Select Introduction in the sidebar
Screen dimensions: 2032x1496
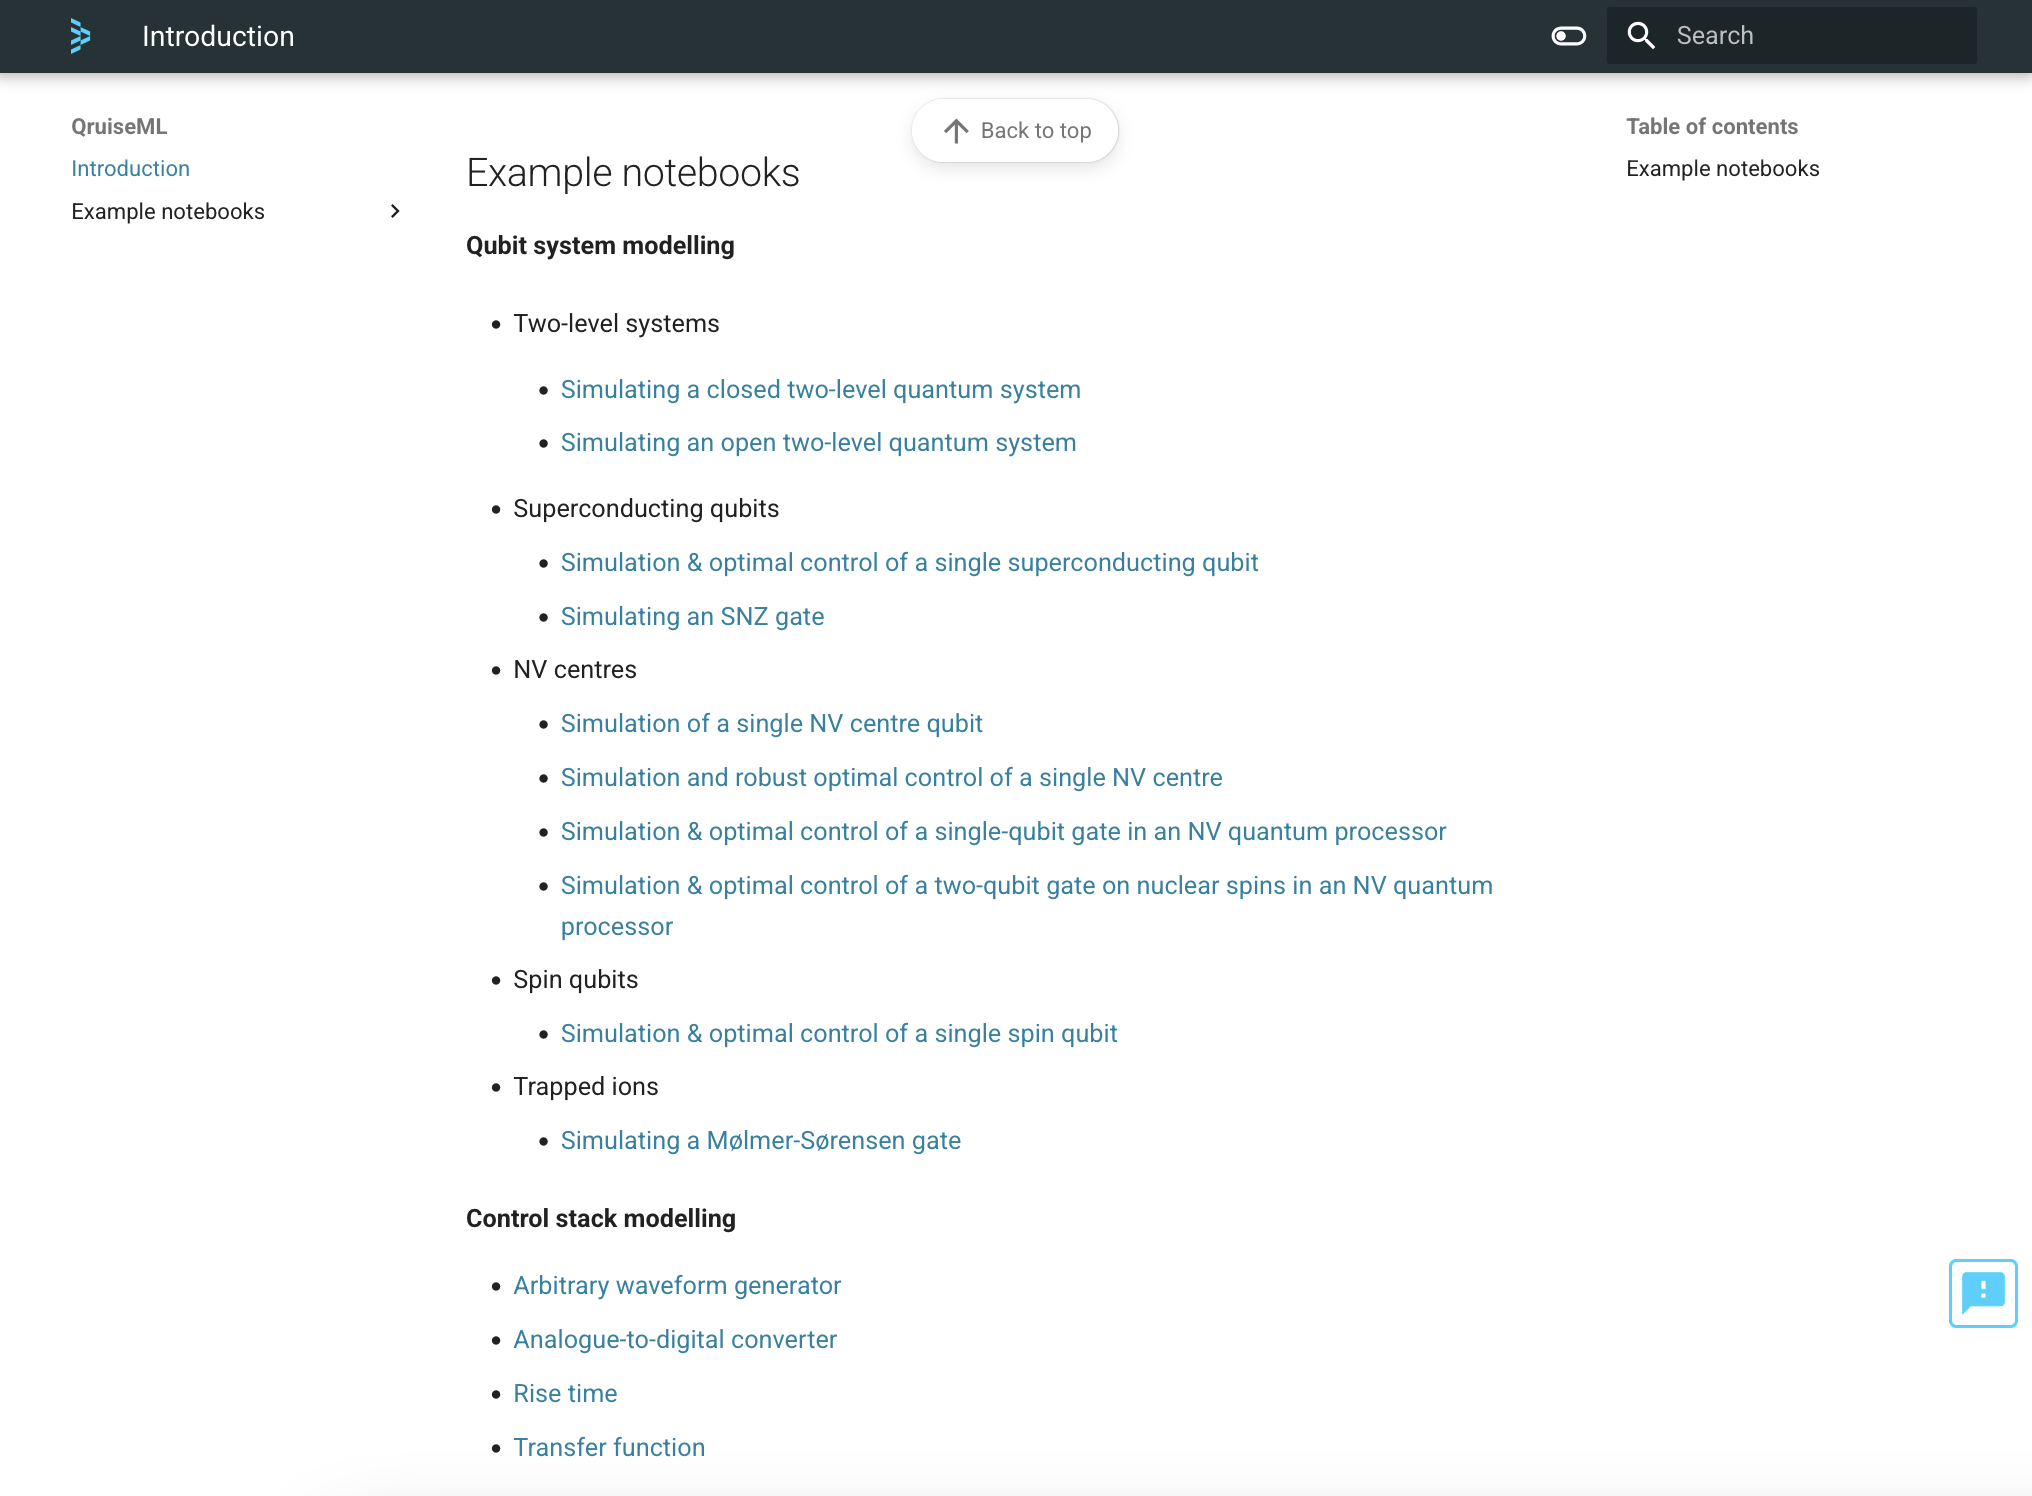point(130,168)
